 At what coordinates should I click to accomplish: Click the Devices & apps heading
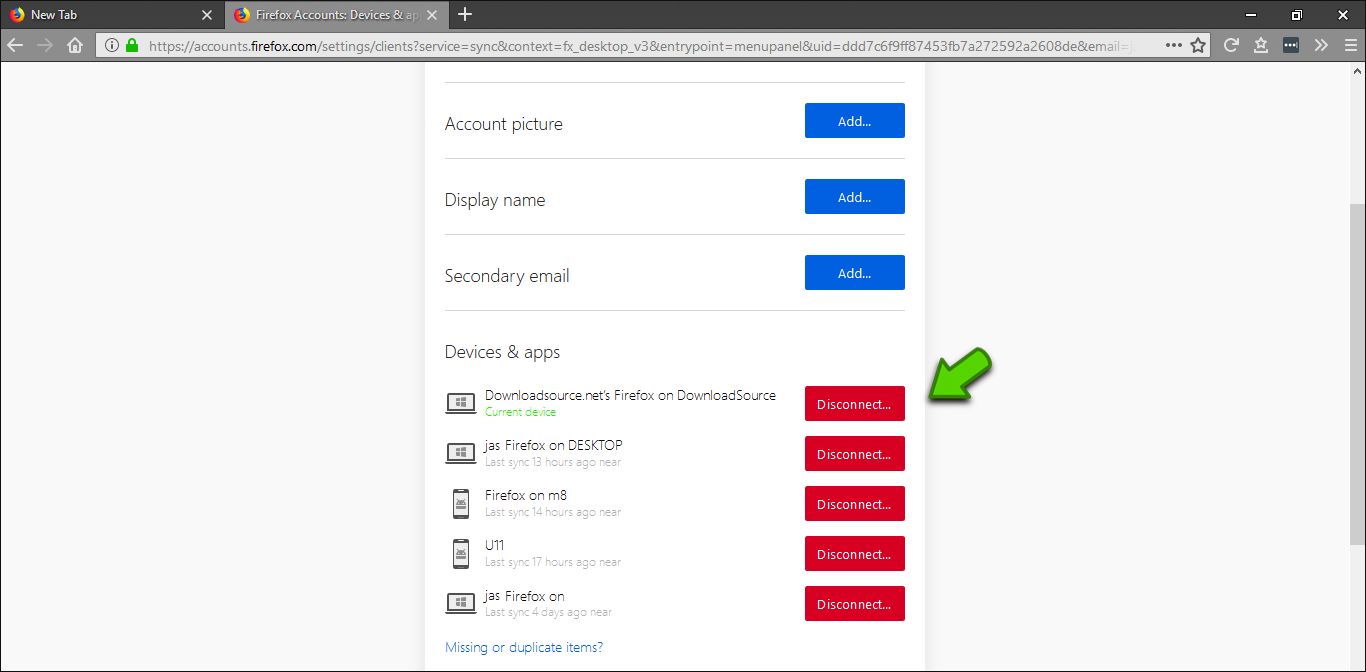tap(502, 352)
